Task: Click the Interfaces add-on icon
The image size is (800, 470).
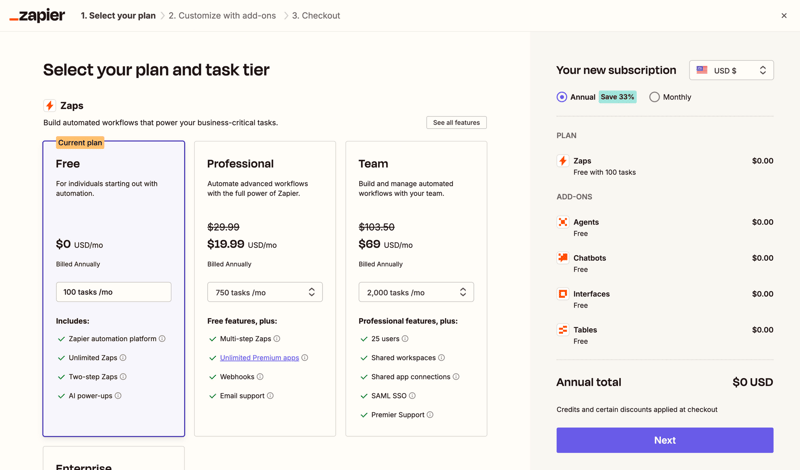Action: click(563, 294)
